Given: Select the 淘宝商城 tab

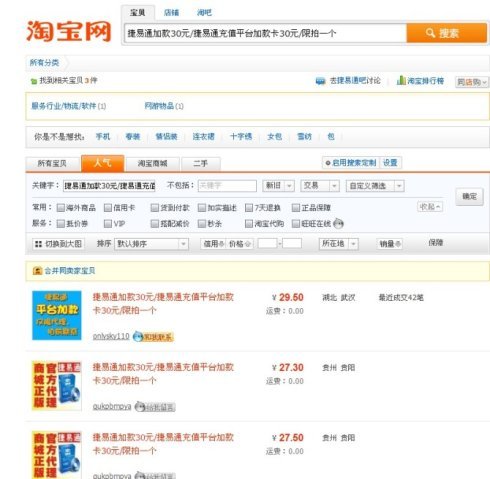Looking at the screenshot, I should (152, 164).
